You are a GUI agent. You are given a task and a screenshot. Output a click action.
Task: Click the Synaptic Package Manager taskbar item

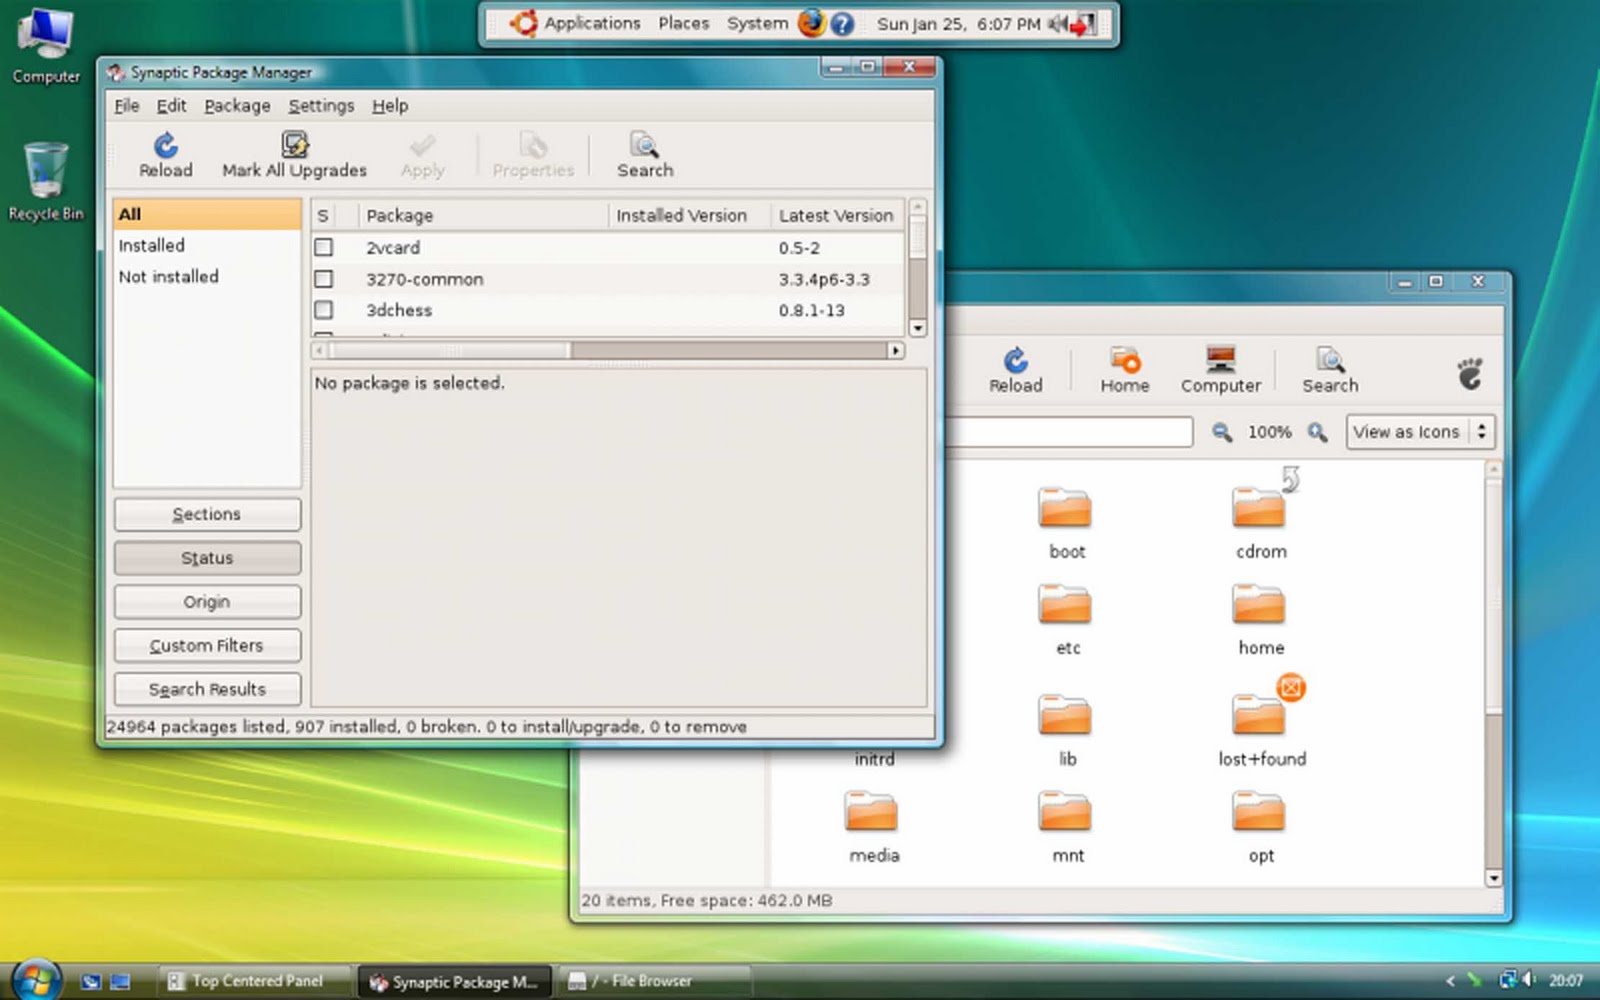click(455, 981)
